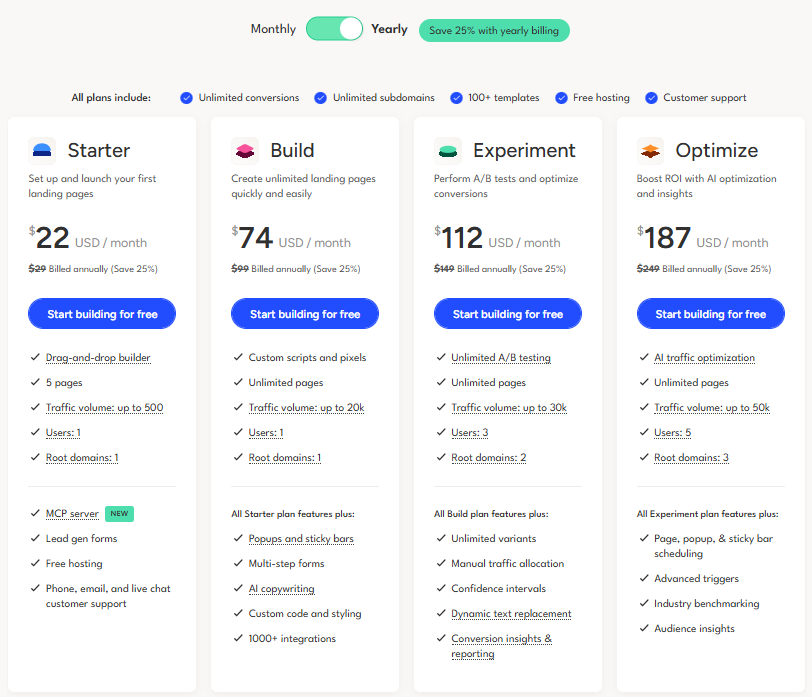This screenshot has height=697, width=812.
Task: Click the checkmark badge beside Unlimited subdomains
Action: click(x=321, y=98)
